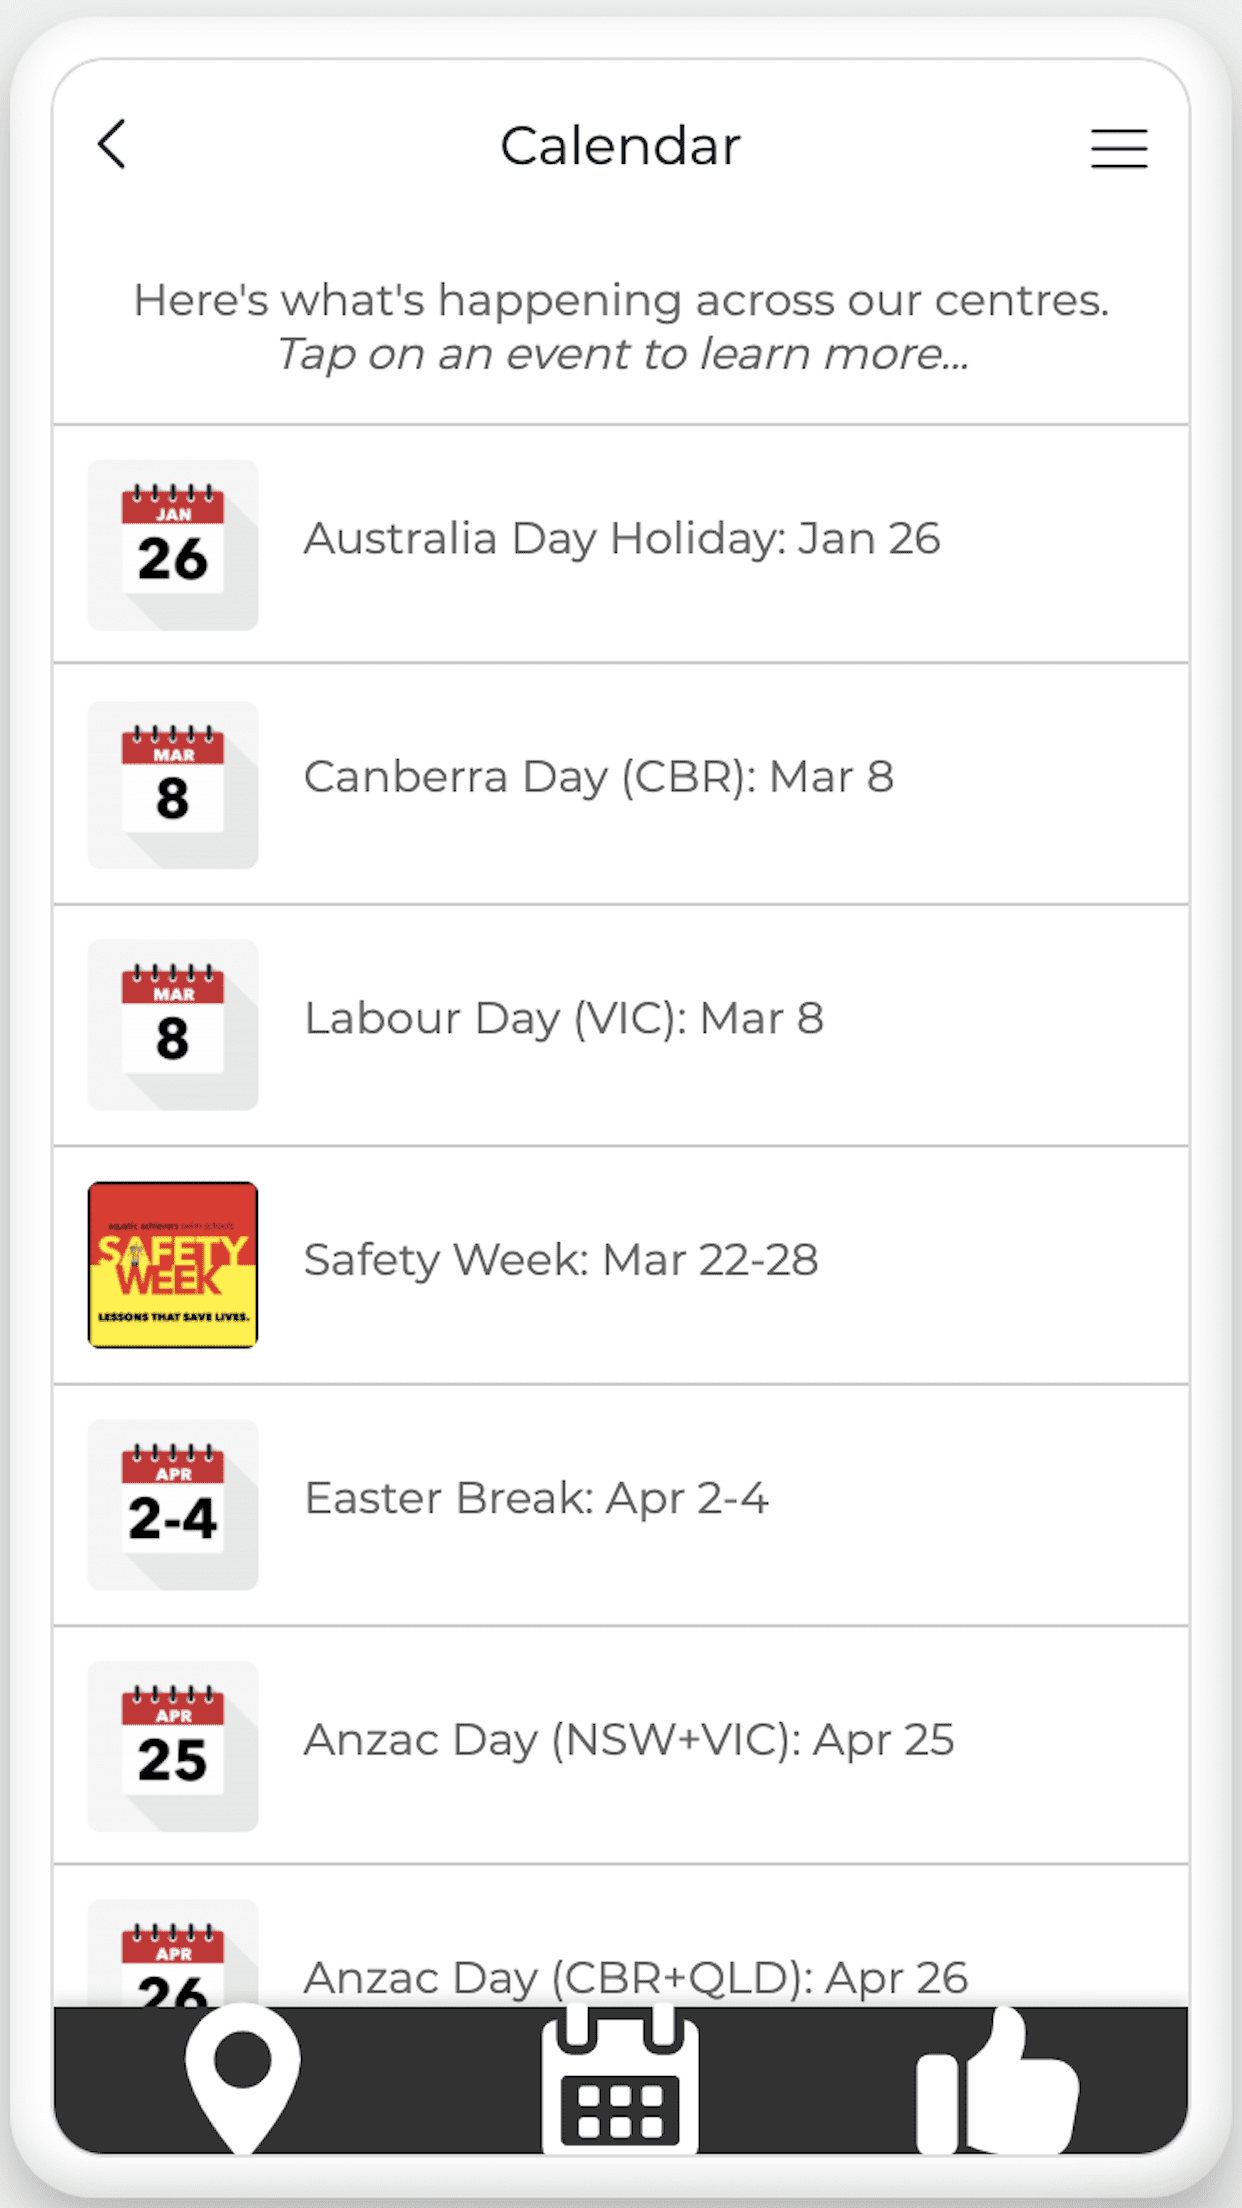Open Labour Day (VIC) event
The height and width of the screenshot is (2208, 1242).
pyautogui.click(x=563, y=1019)
